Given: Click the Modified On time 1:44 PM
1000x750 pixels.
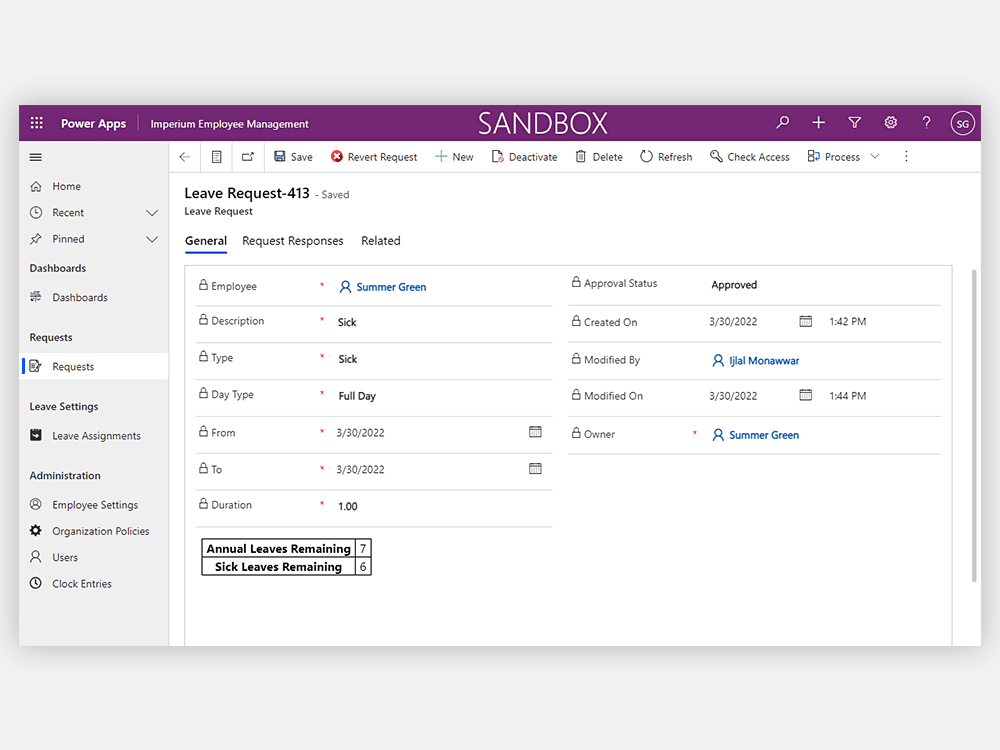Looking at the screenshot, I should (x=848, y=395).
